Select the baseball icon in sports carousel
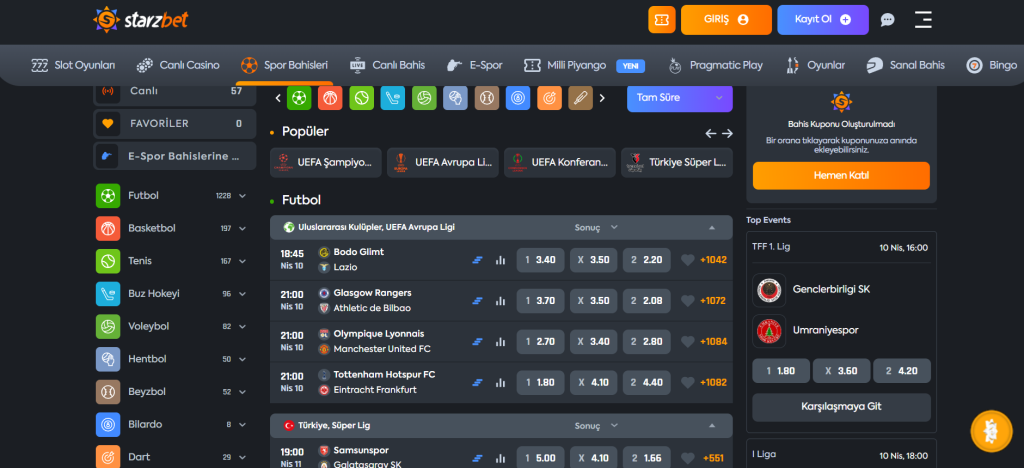Image resolution: width=1024 pixels, height=468 pixels. click(487, 98)
